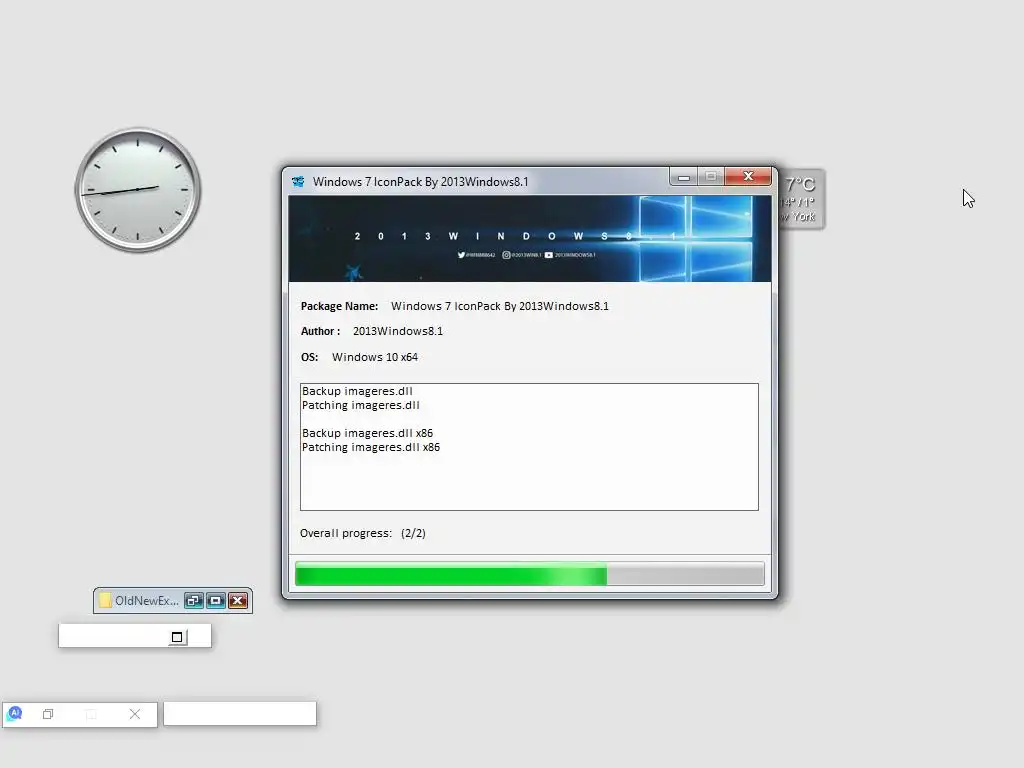This screenshot has width=1024, height=768.
Task: Click the maximize button on OldNewEx... bar
Action: [216, 601]
